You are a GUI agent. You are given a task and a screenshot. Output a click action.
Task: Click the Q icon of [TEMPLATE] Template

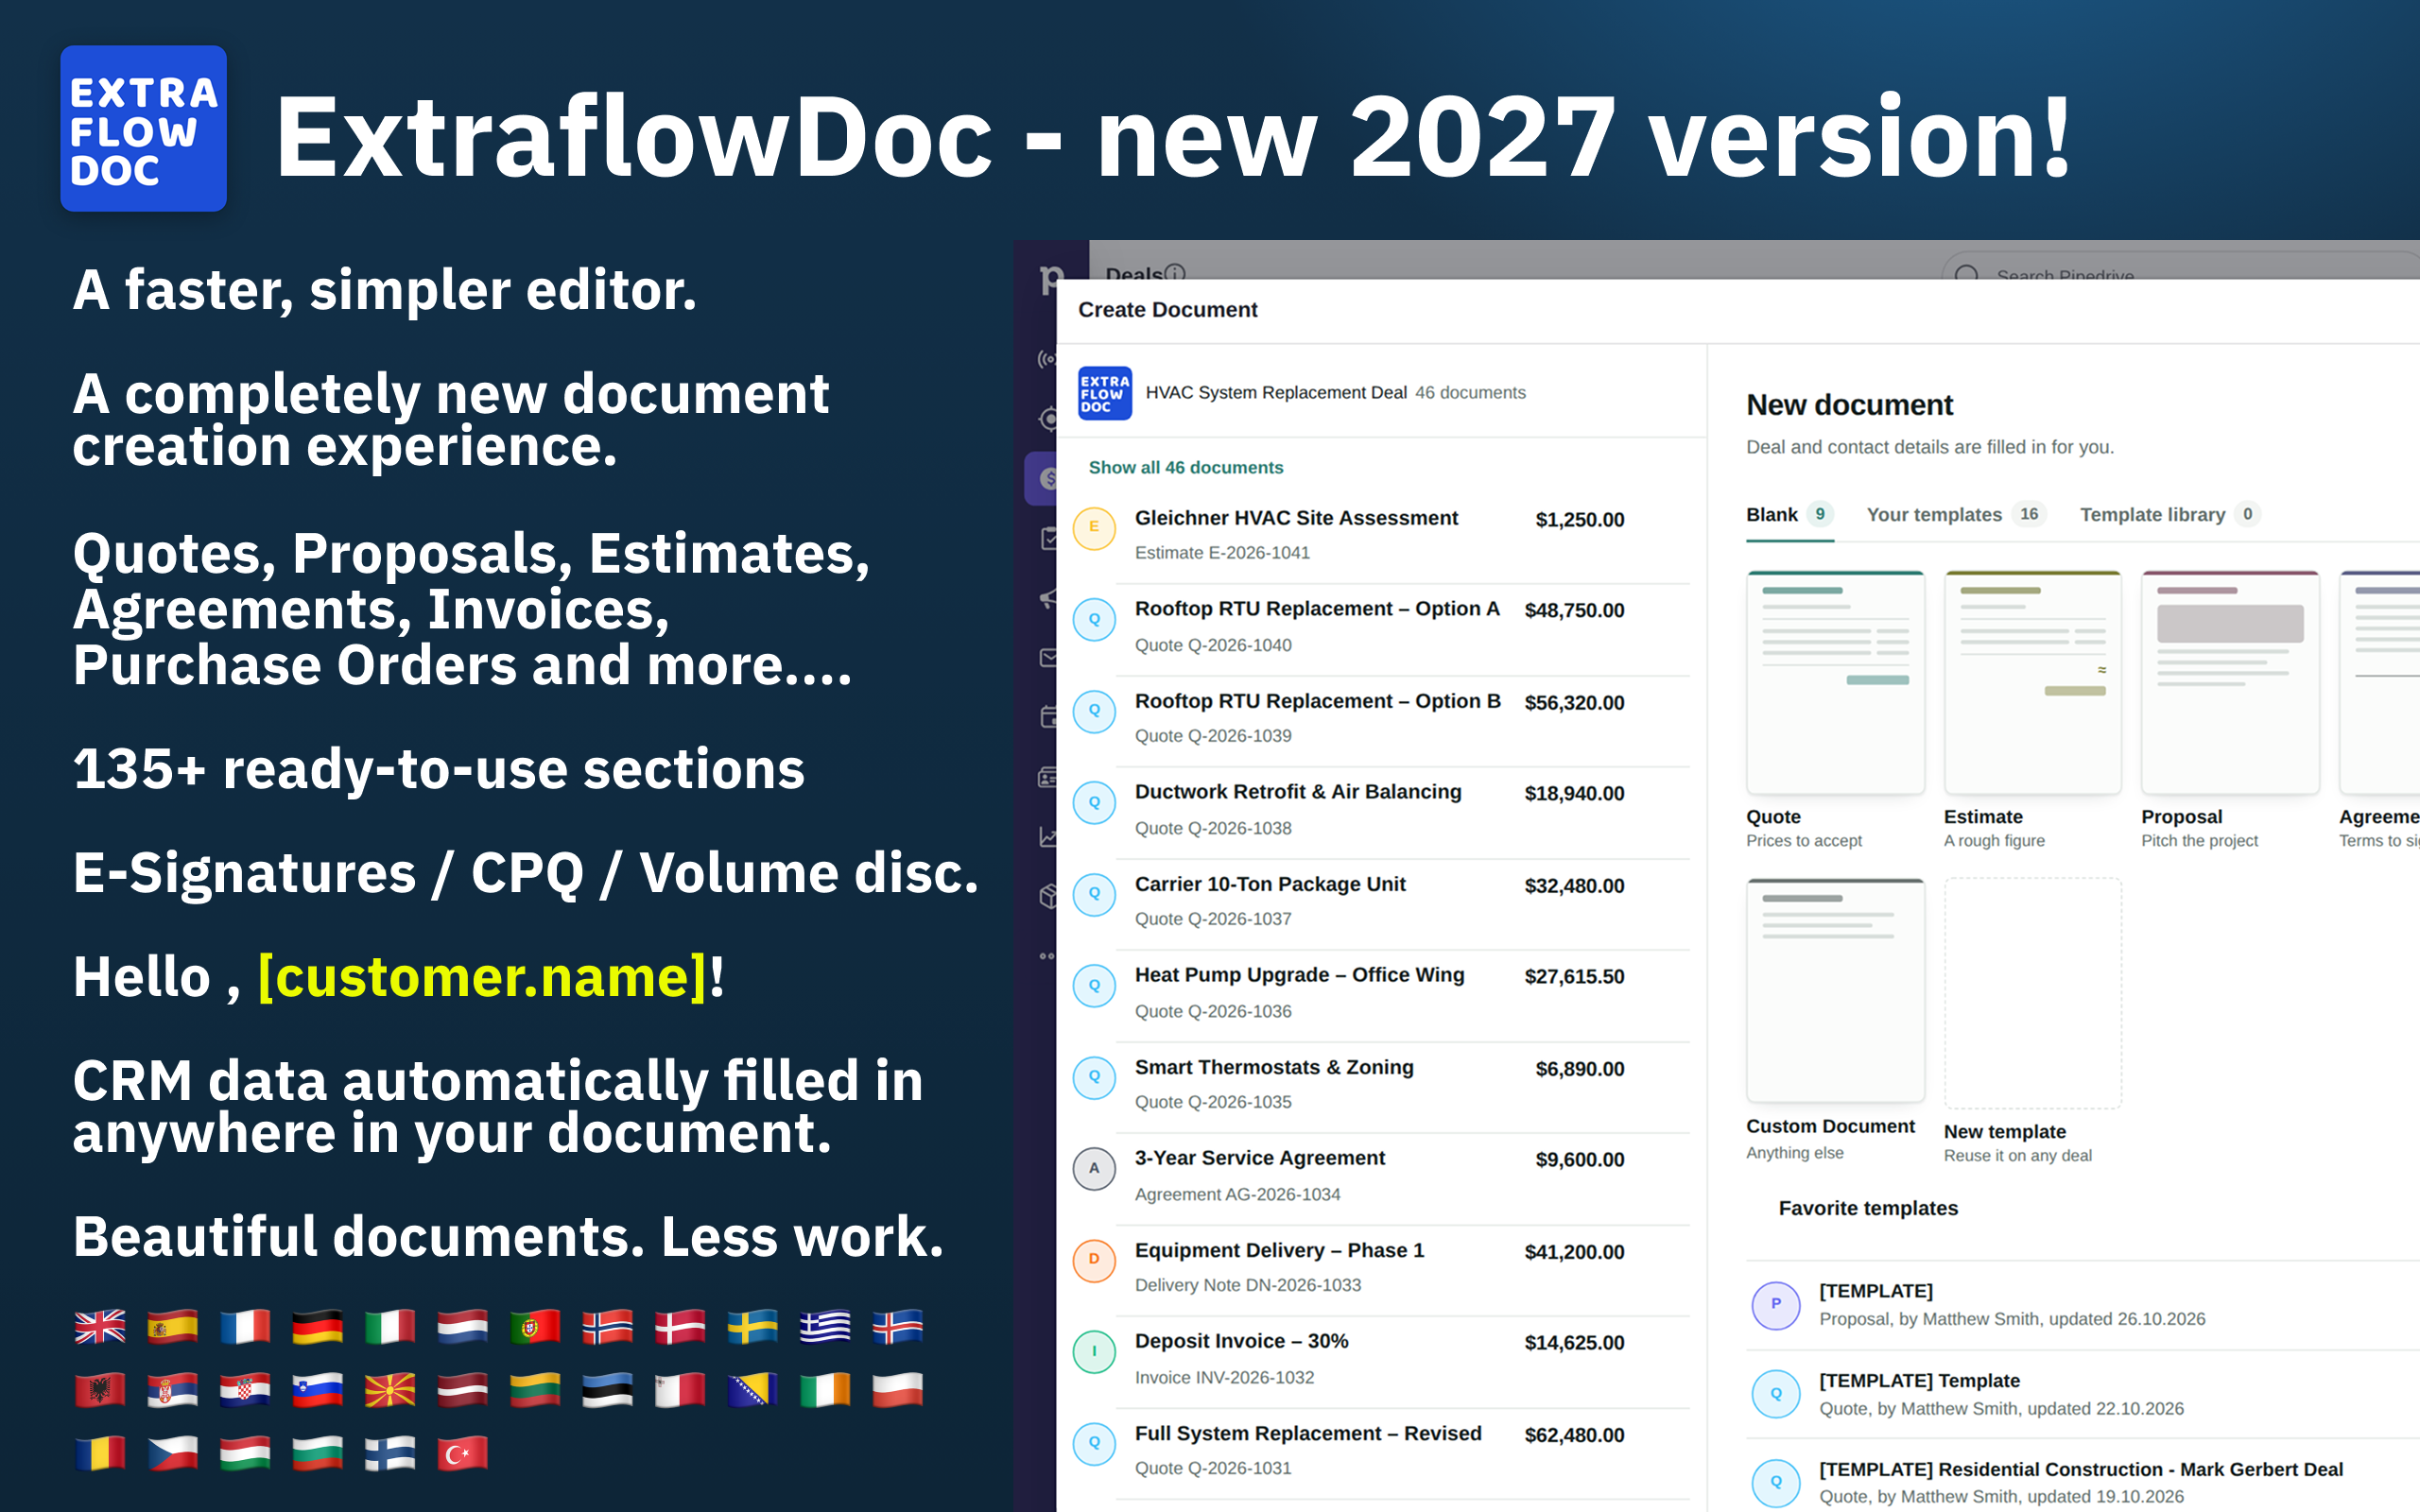click(1776, 1394)
